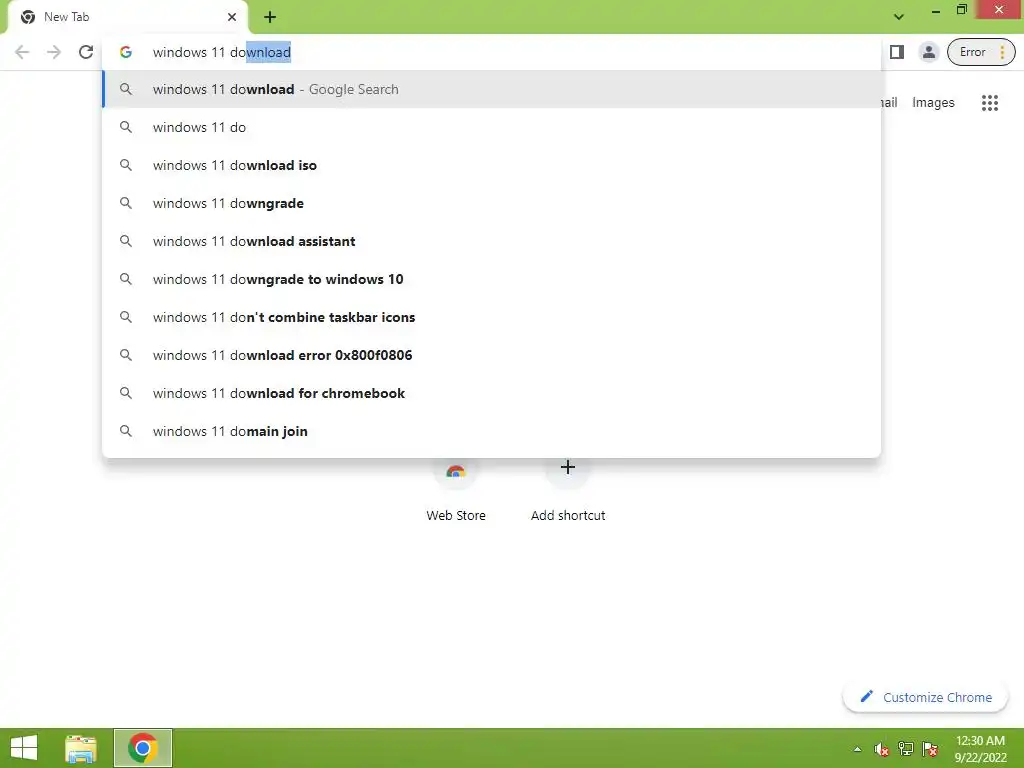Open Action Center flag icon
Image resolution: width=1024 pixels, height=768 pixels.
pos(929,748)
